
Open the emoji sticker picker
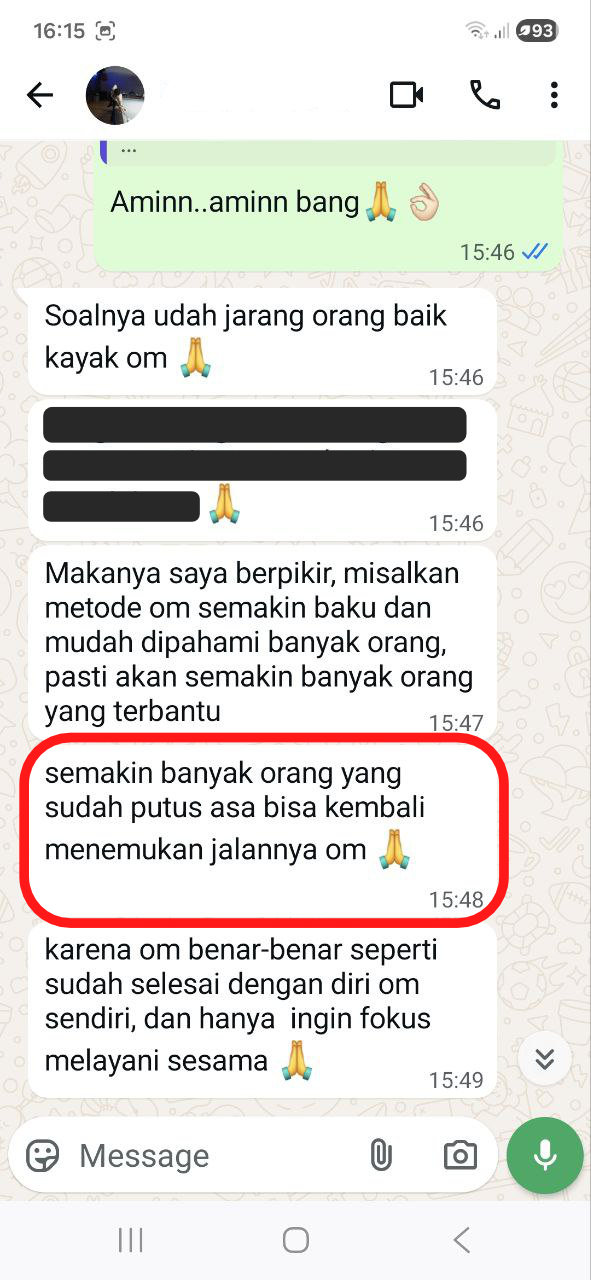pyautogui.click(x=42, y=1156)
